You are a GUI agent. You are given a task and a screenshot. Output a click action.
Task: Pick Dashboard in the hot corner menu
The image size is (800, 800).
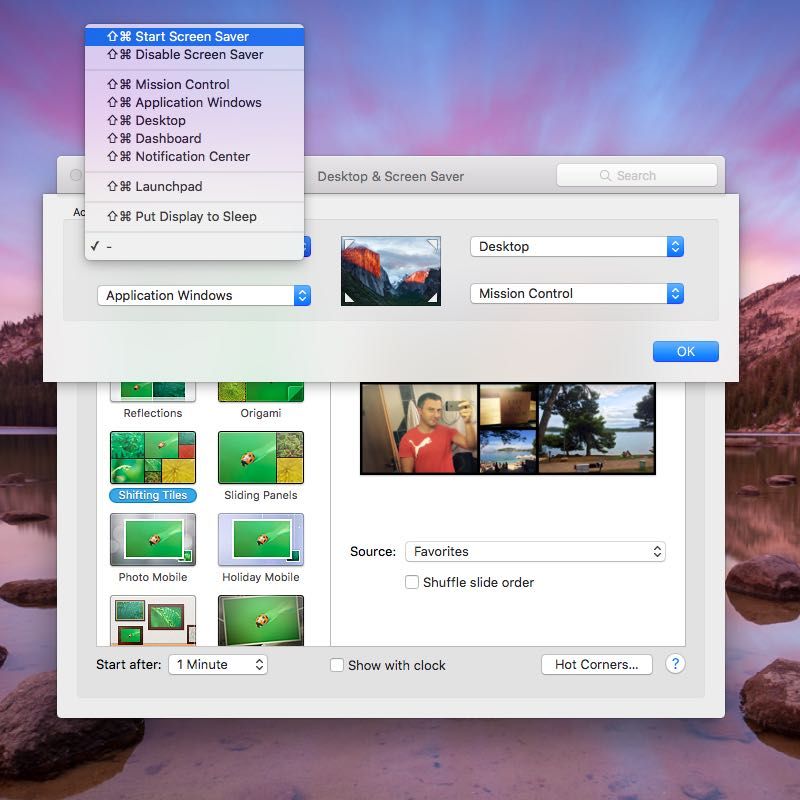point(194,138)
